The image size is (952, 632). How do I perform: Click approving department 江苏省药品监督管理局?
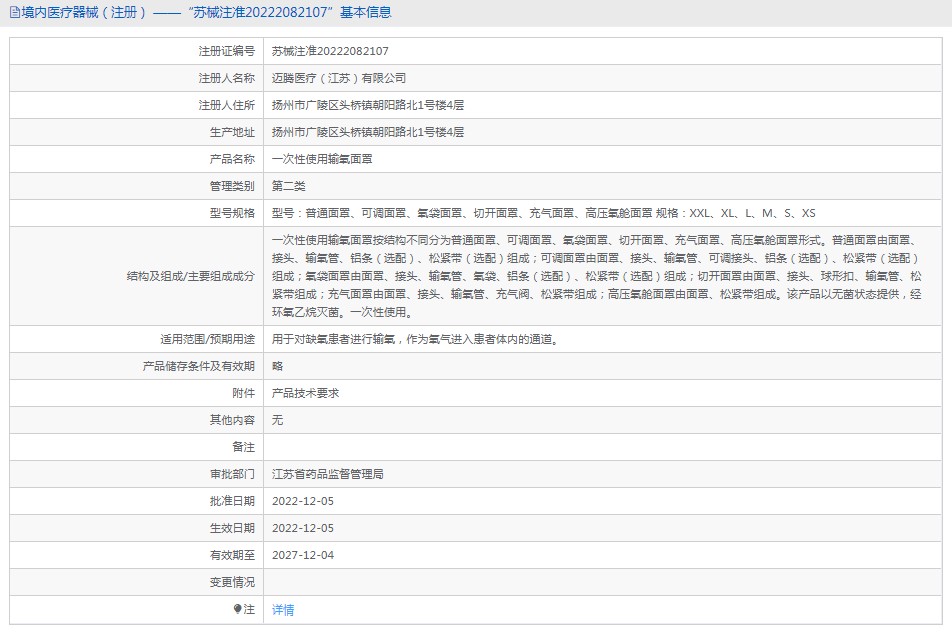click(327, 474)
